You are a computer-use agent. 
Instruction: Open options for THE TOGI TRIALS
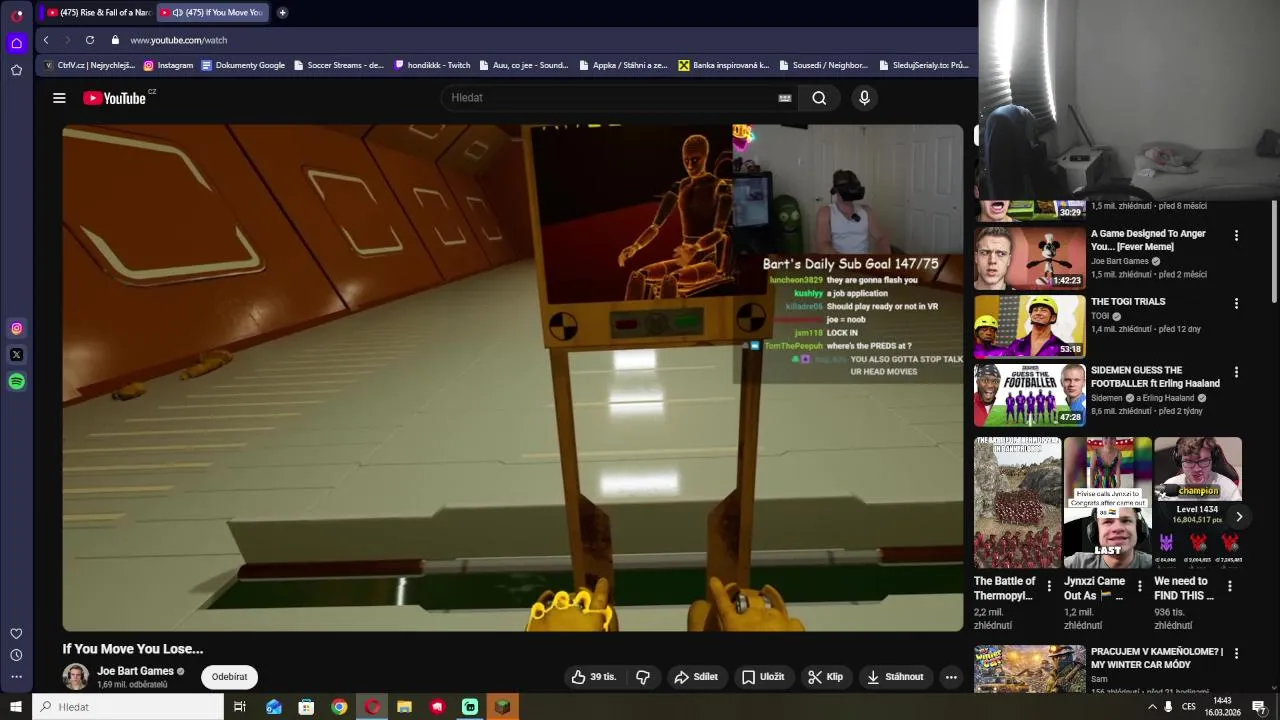coord(1236,303)
